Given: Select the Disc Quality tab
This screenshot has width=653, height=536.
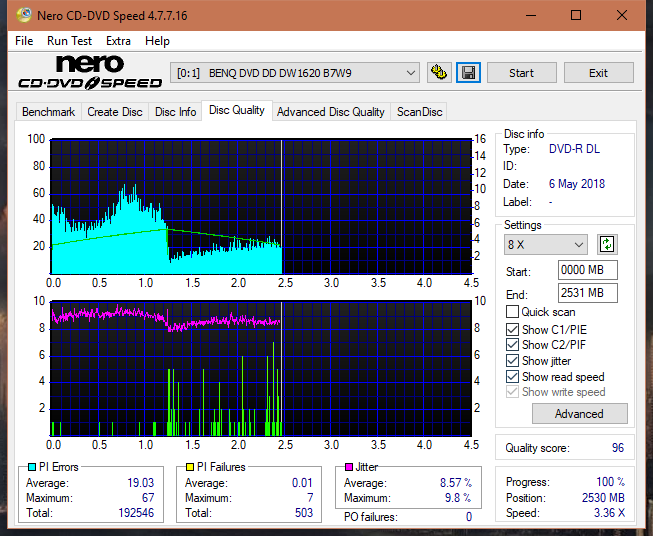Looking at the screenshot, I should [237, 110].
